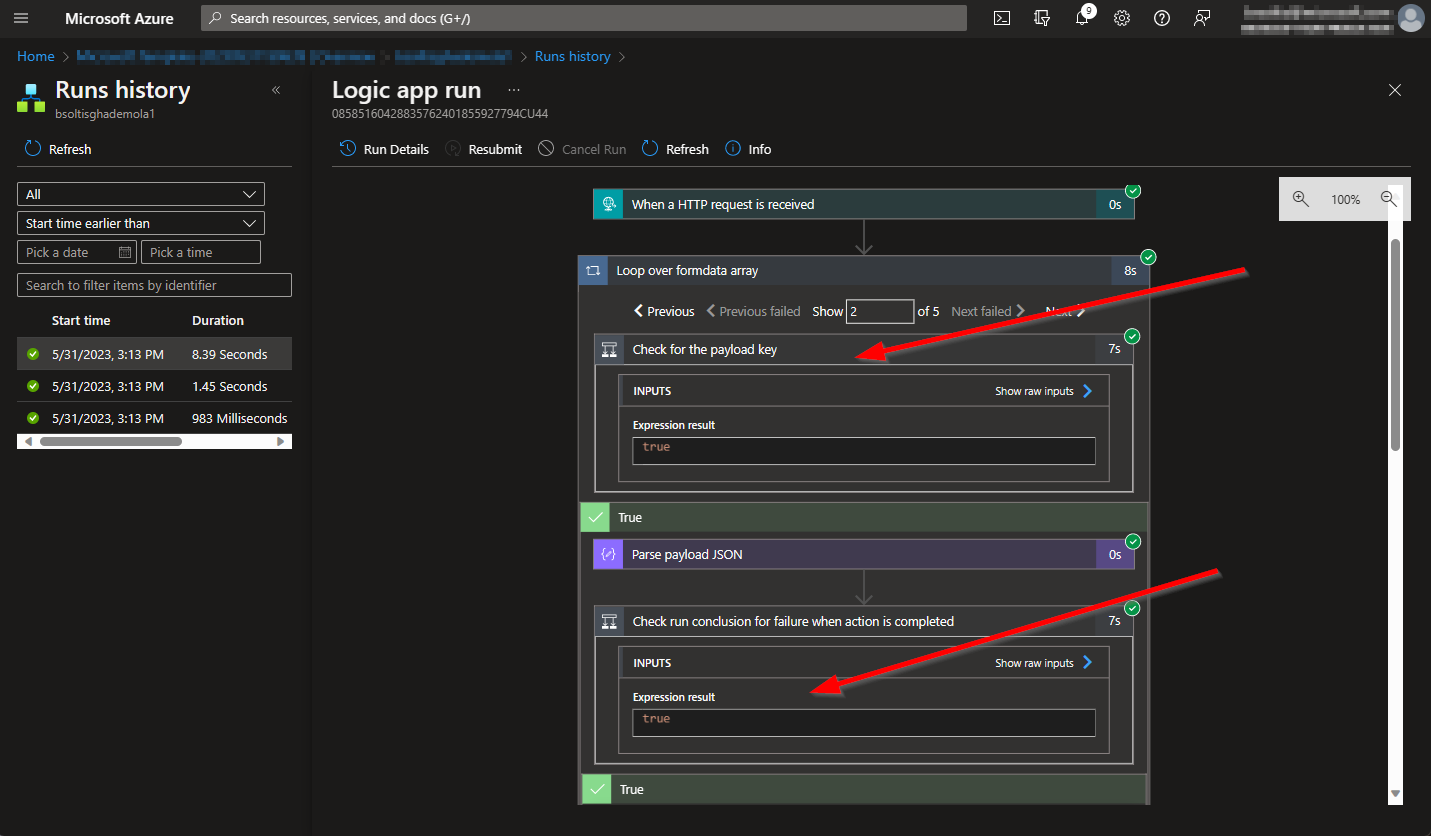
Task: Open the Start time earlier than dropdown
Action: 141,223
